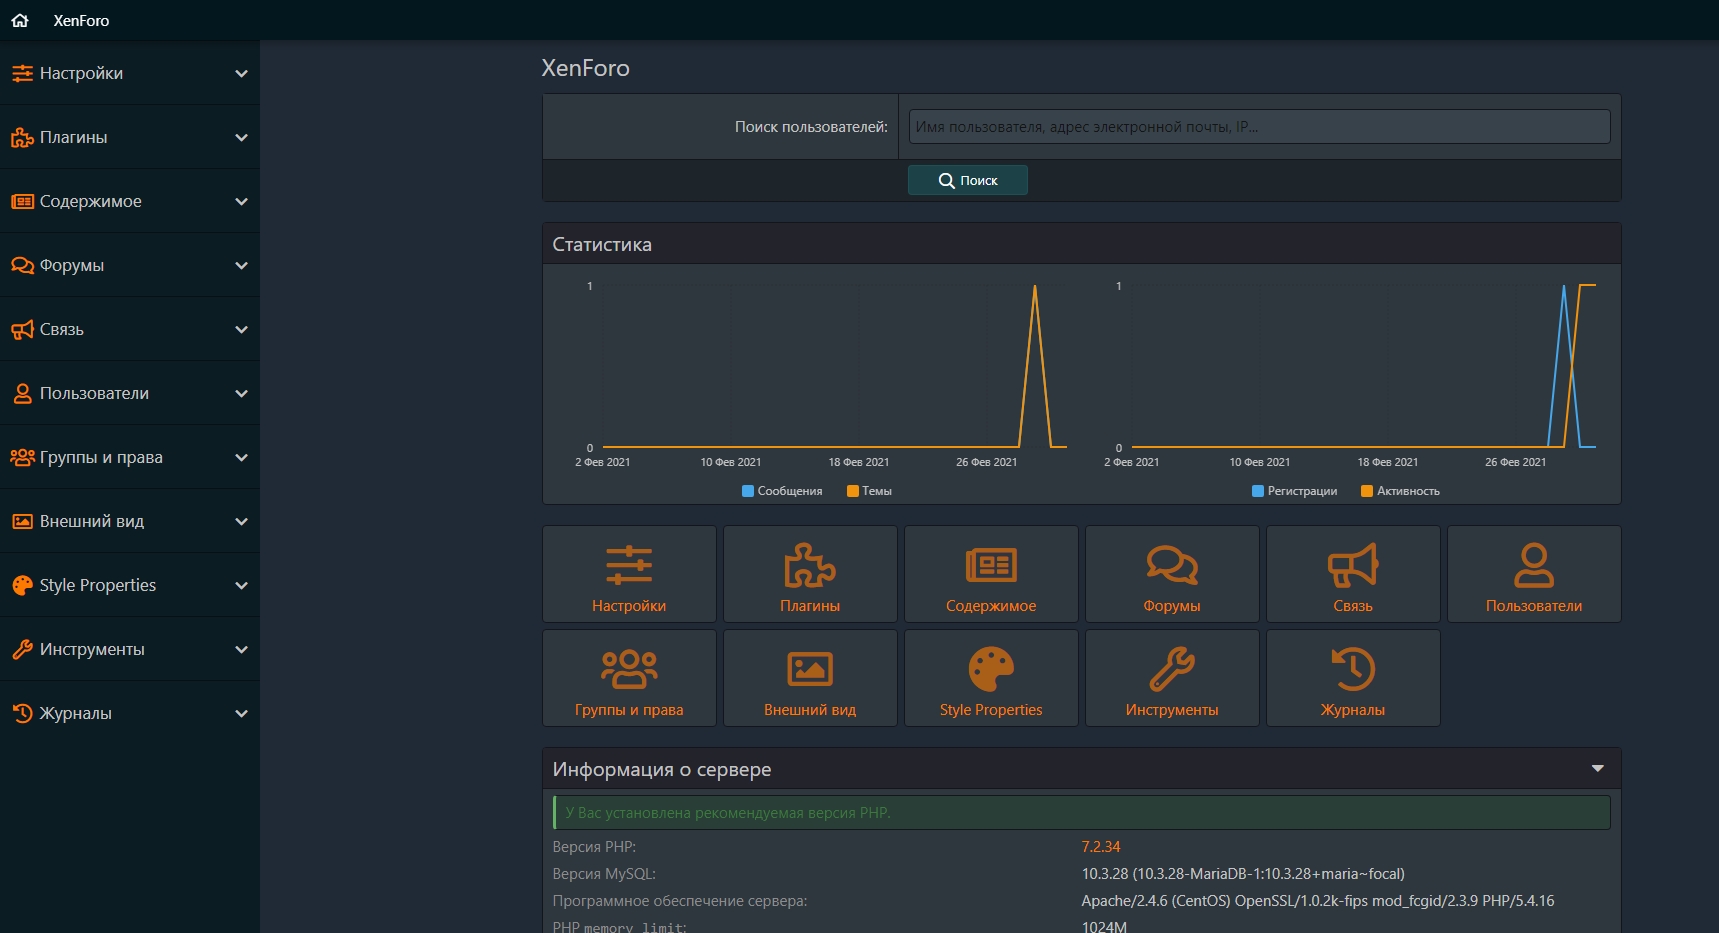Open the Форумы sidebar menu label
The height and width of the screenshot is (933, 1719).
(72, 265)
